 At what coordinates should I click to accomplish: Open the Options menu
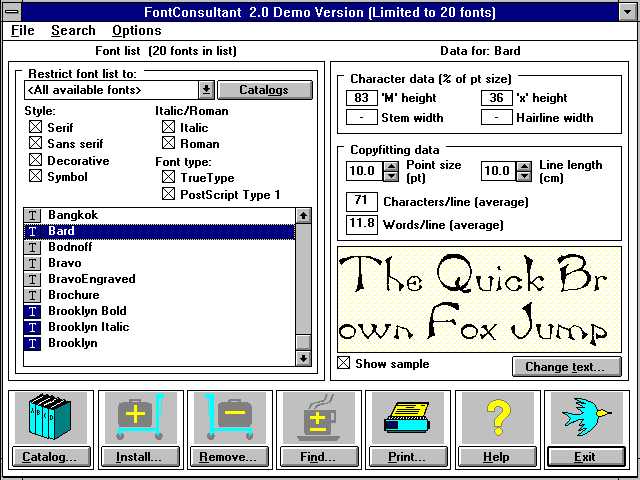click(136, 31)
